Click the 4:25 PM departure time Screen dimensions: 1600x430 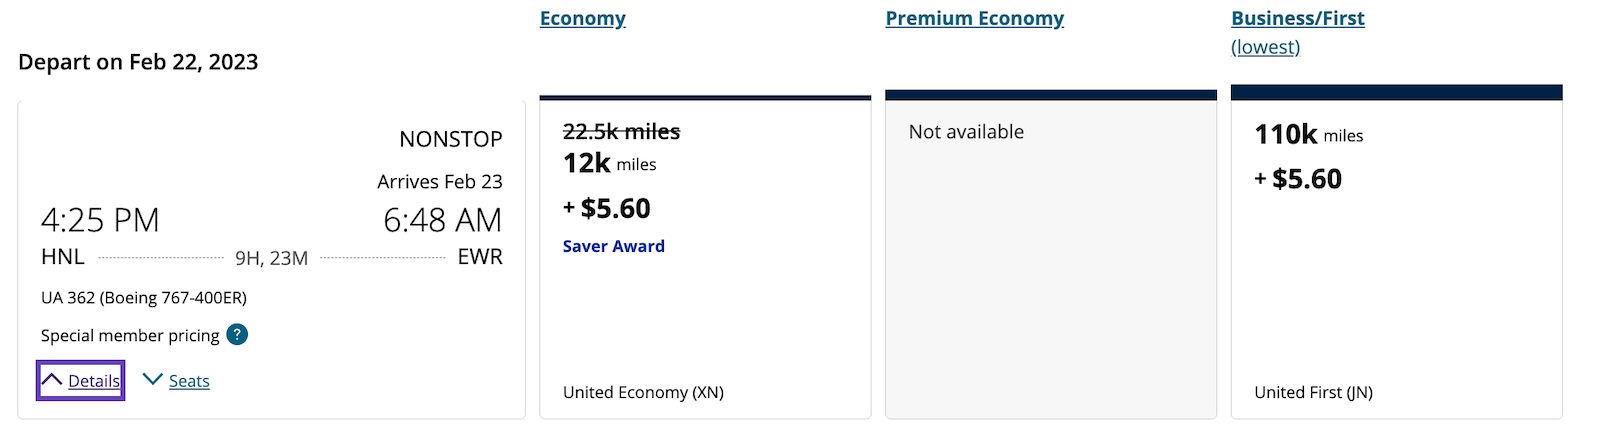(100, 220)
